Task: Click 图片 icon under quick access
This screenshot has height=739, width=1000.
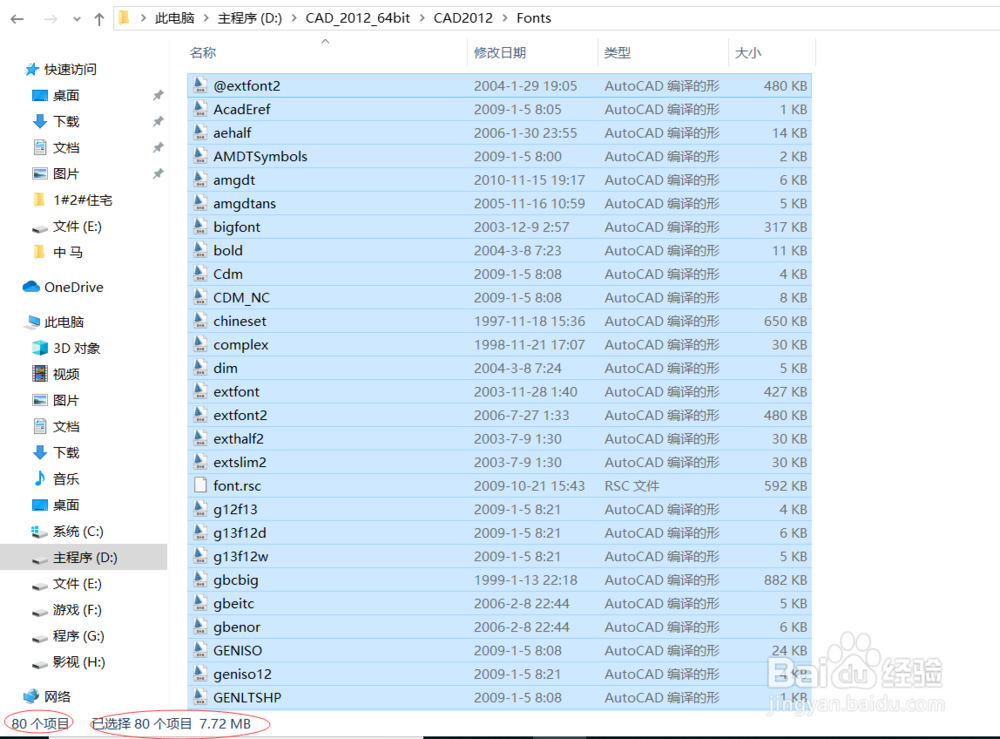Action: click(40, 173)
